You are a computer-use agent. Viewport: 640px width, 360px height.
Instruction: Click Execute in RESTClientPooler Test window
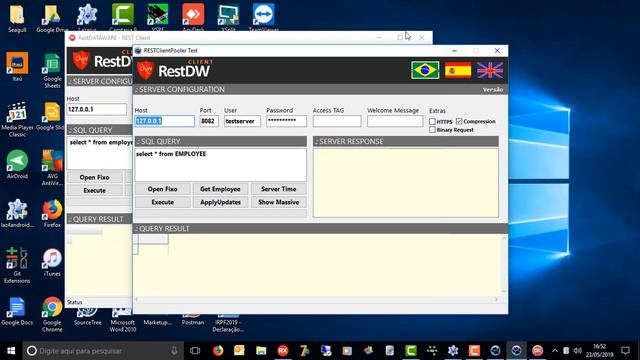tap(162, 202)
